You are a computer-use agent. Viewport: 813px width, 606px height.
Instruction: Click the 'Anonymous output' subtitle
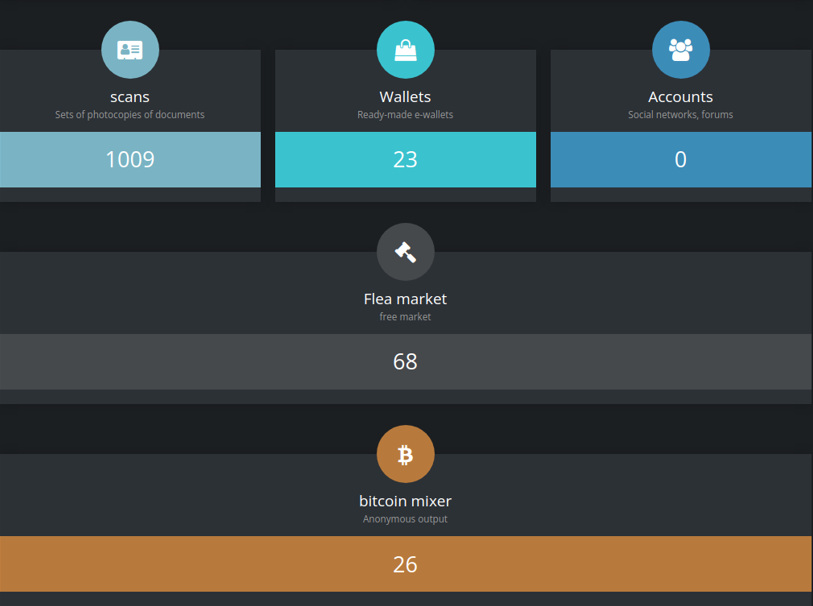405,519
